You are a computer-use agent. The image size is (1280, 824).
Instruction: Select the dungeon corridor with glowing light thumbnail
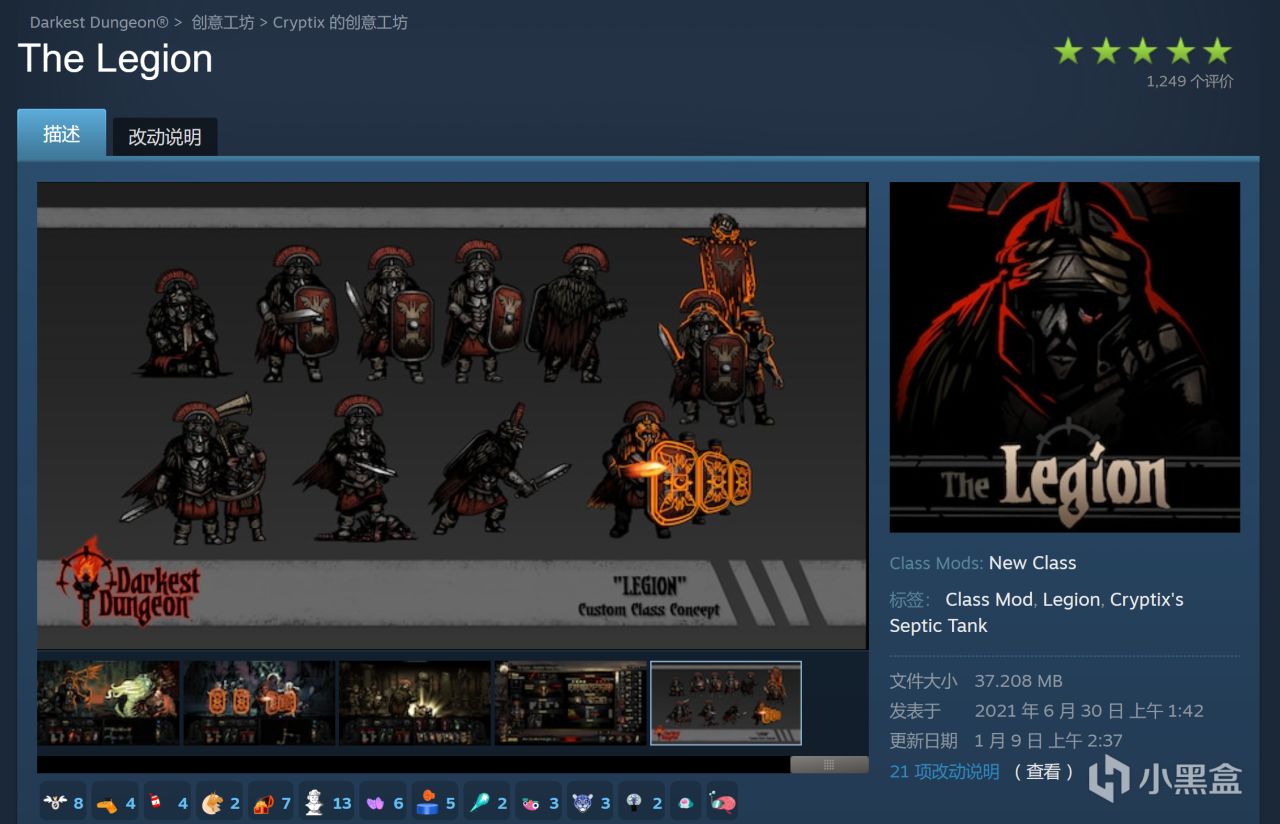point(415,703)
